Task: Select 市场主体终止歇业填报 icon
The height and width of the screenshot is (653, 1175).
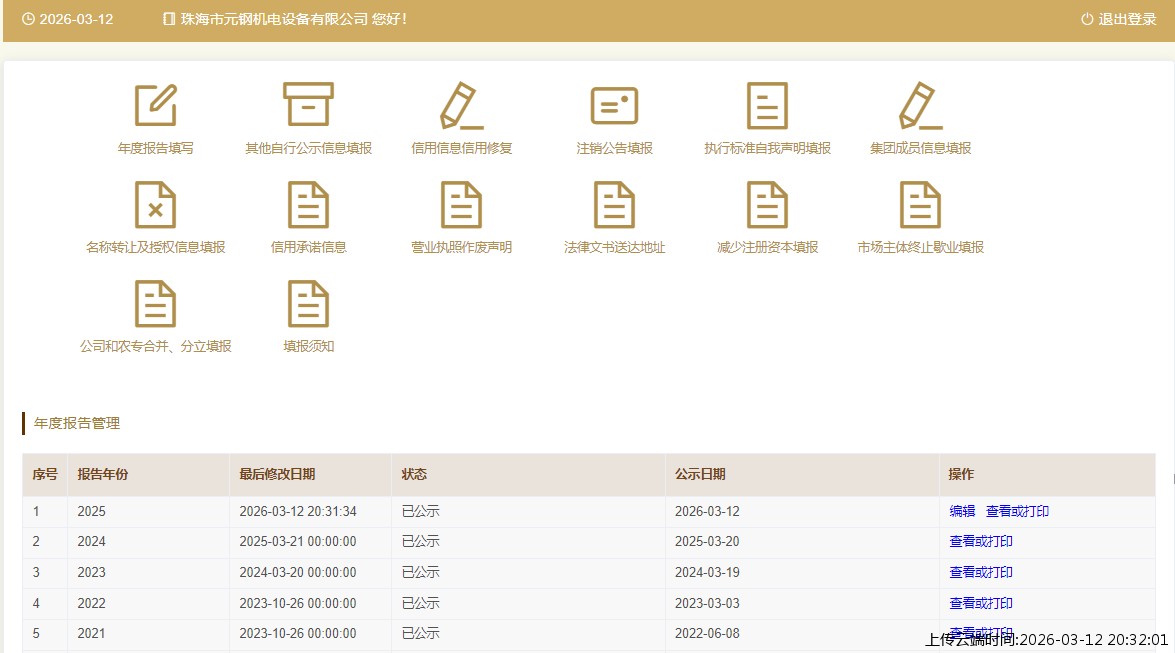Action: 920,205
